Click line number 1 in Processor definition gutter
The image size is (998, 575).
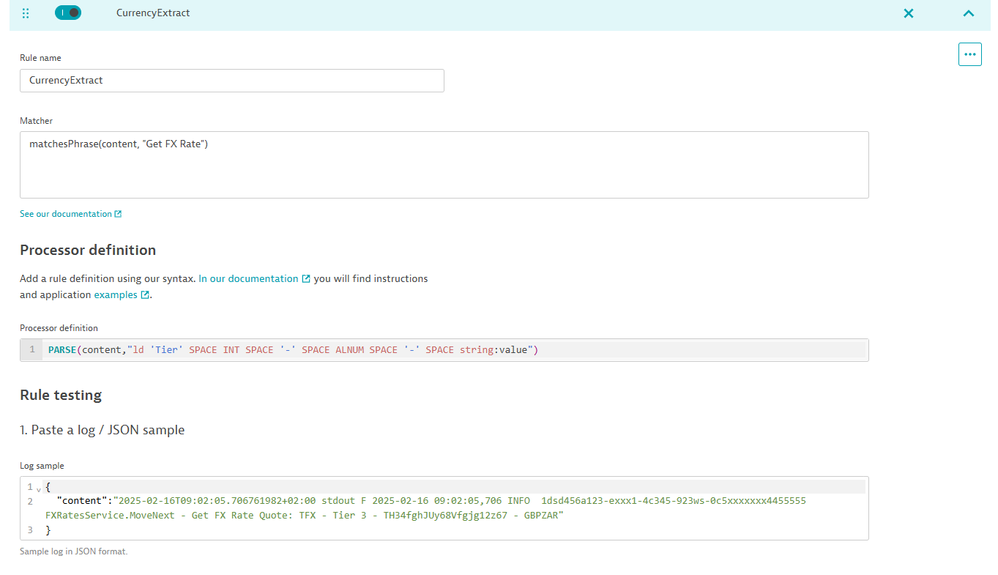coord(32,350)
